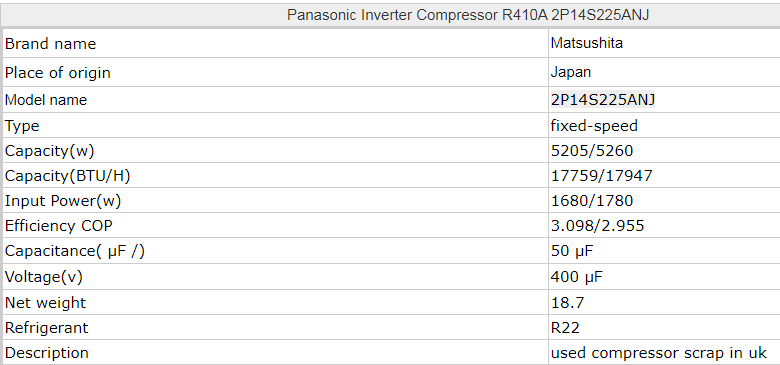The image size is (780, 365).
Task: Select the Model name label cell
Action: coord(276,100)
